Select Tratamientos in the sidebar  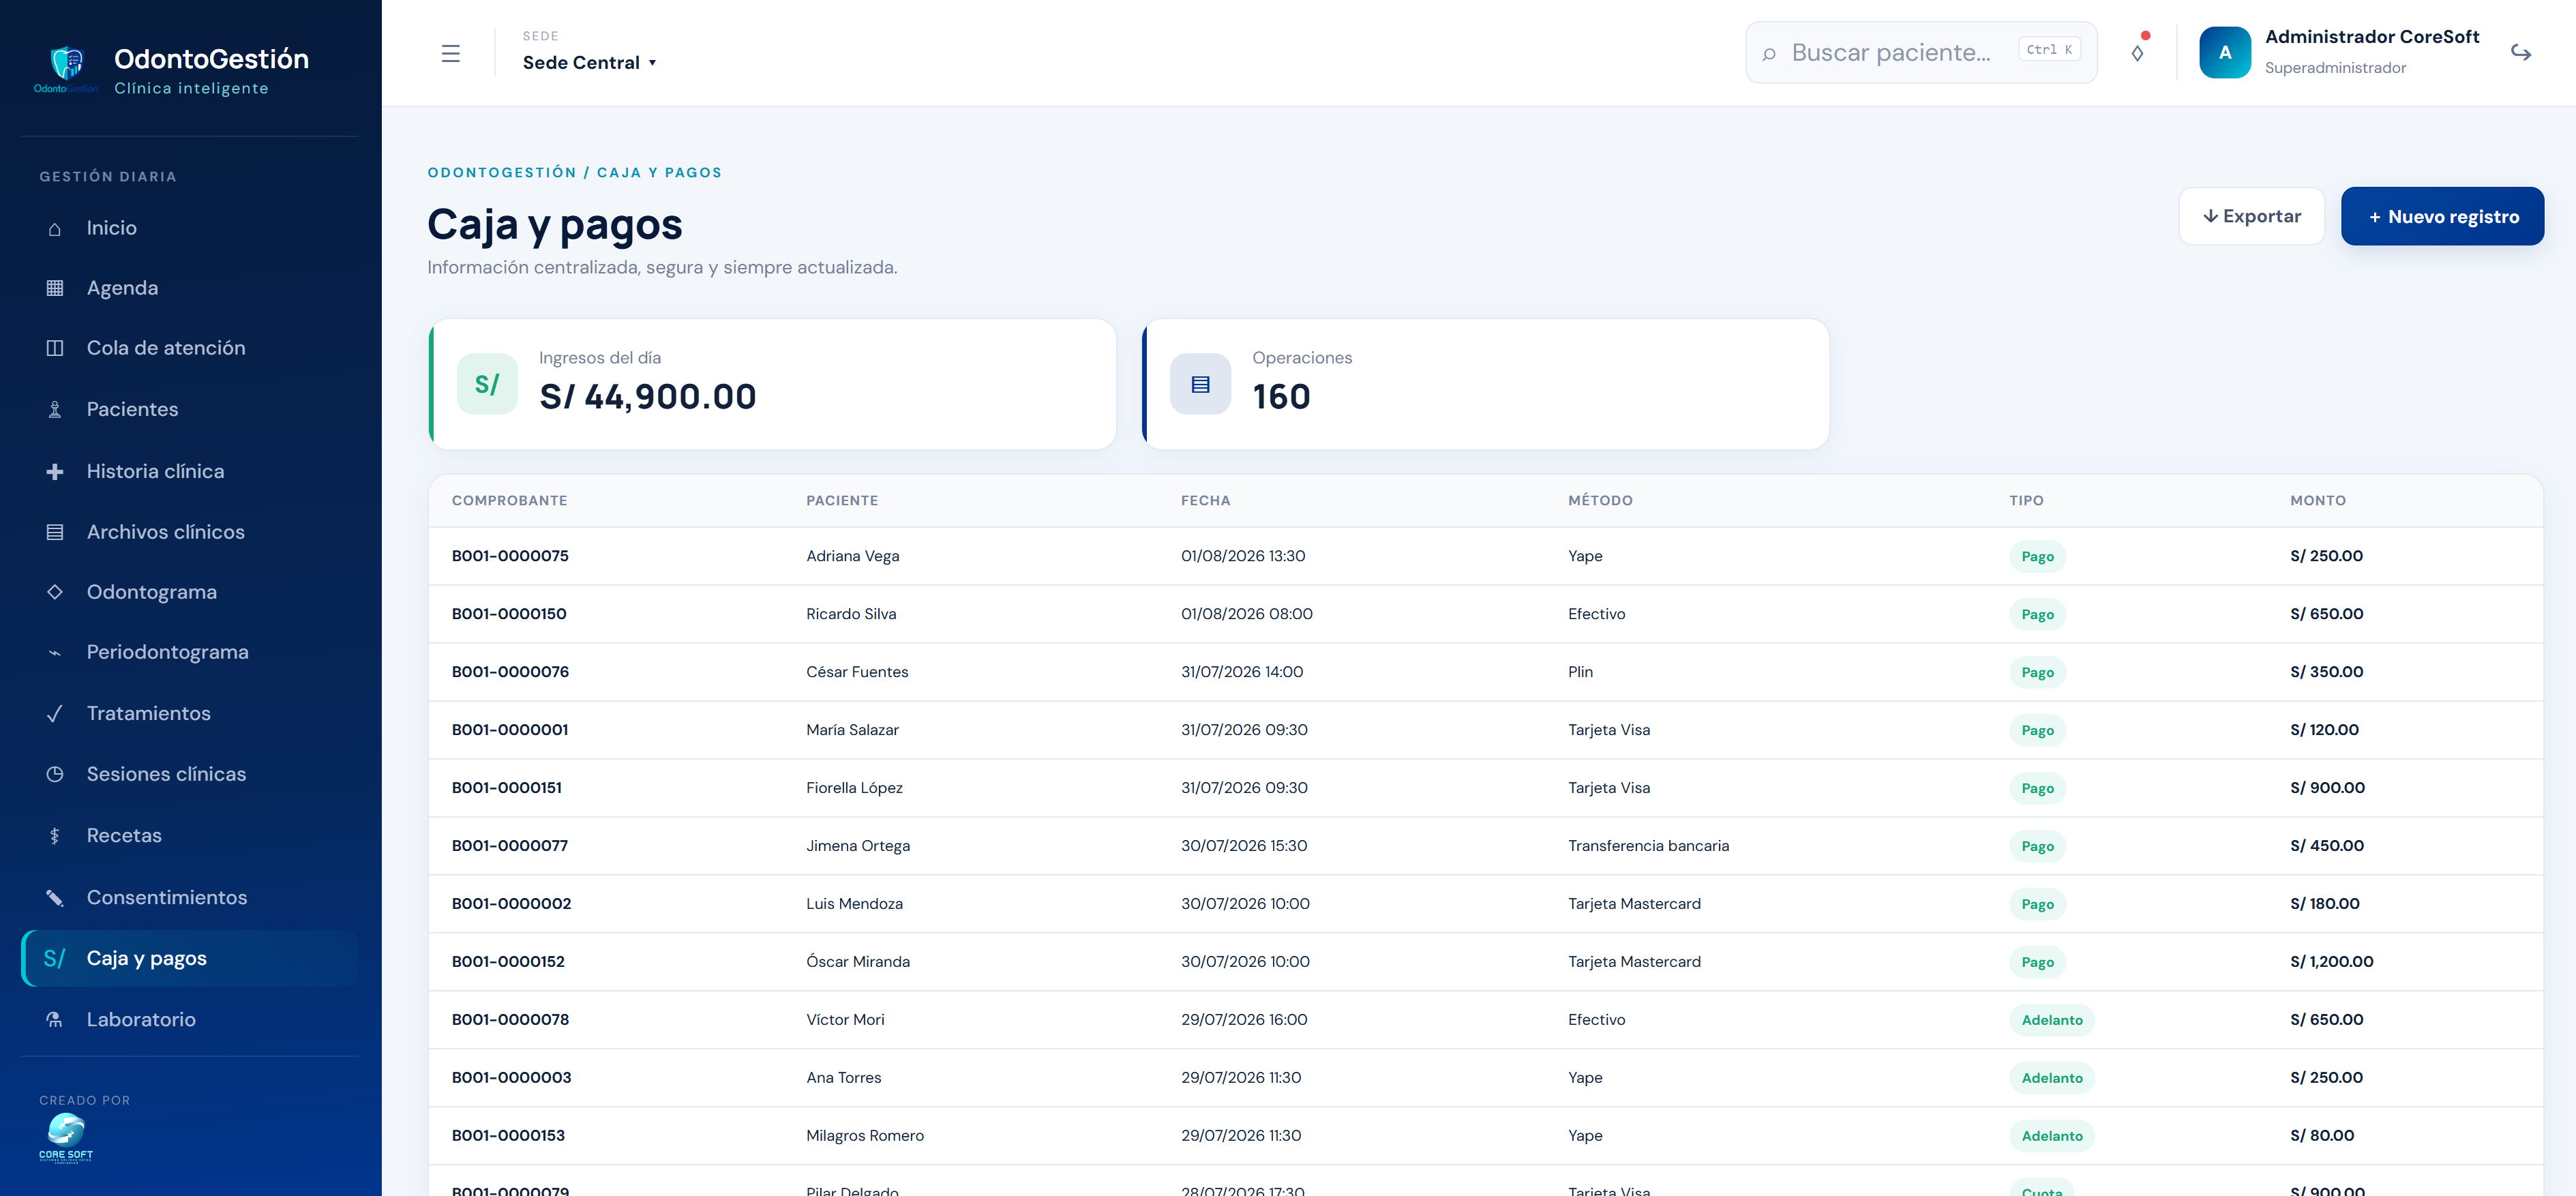[190, 713]
